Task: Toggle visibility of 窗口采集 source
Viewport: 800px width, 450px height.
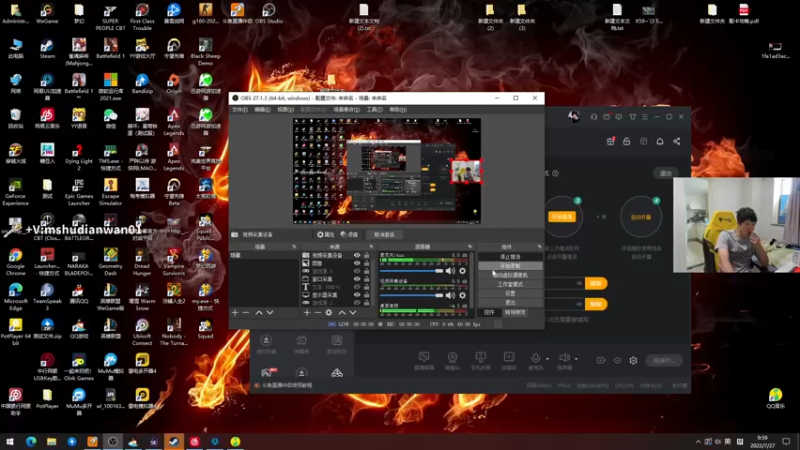Action: 357,279
